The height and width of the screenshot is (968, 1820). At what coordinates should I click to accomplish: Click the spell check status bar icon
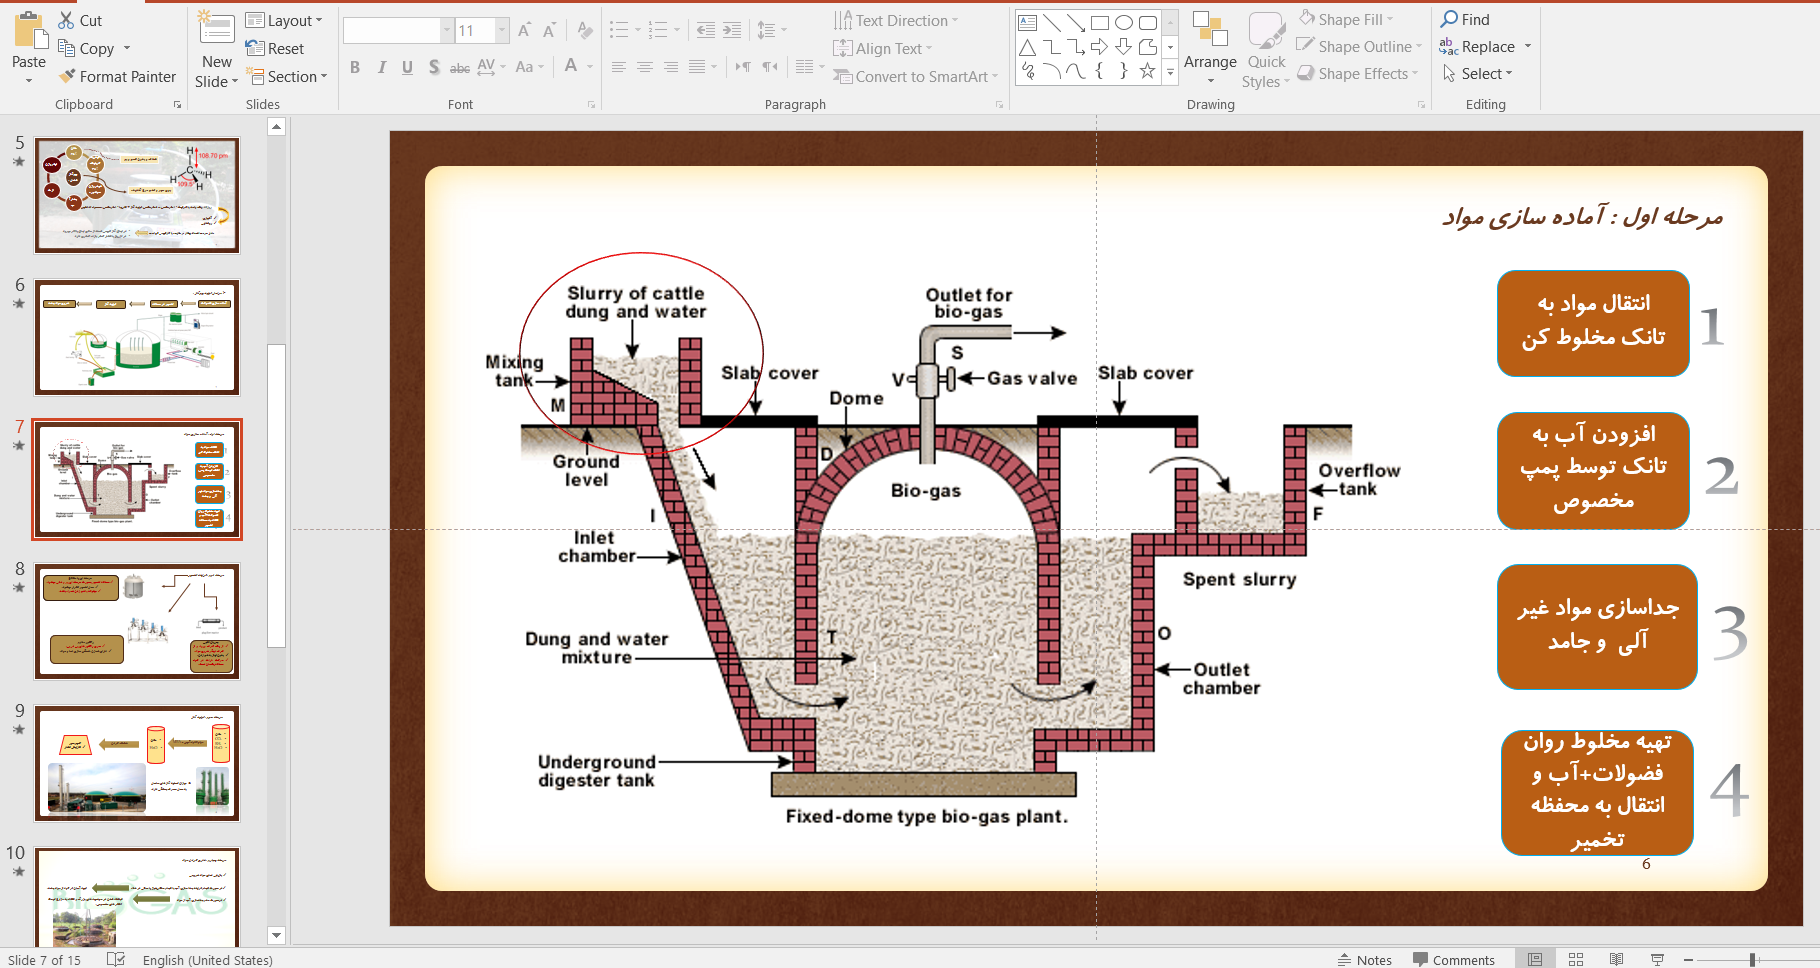(x=116, y=959)
